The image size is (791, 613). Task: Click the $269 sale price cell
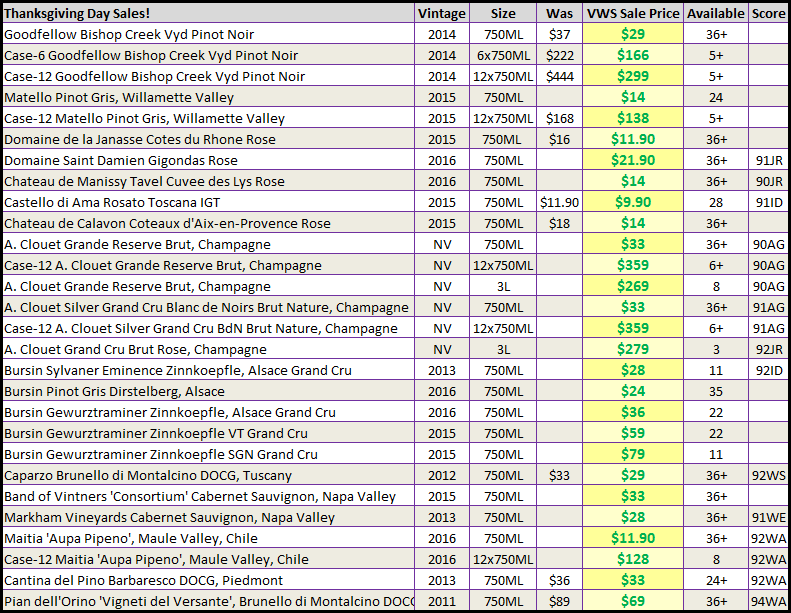(x=633, y=287)
